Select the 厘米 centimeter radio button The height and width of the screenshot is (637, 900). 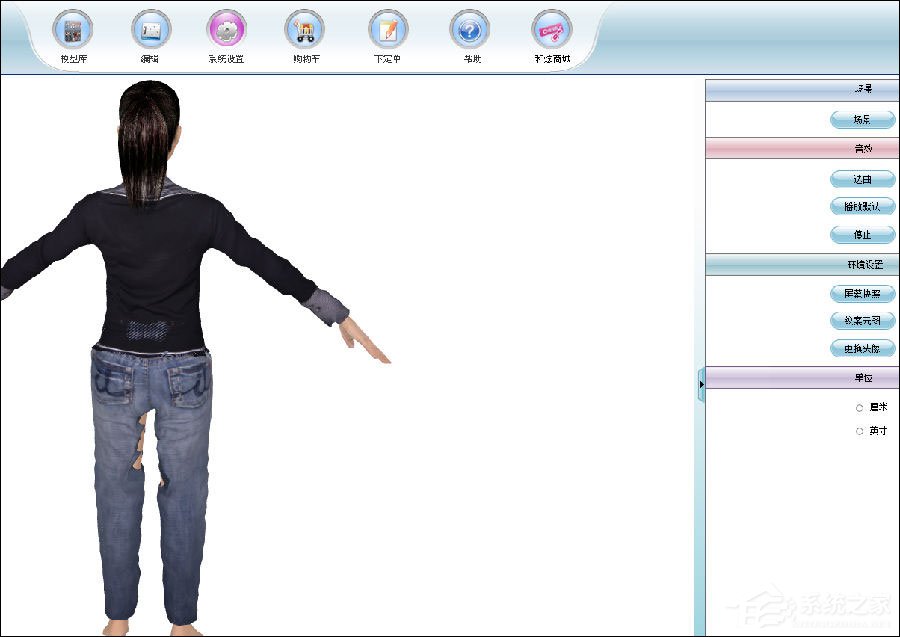pyautogui.click(x=859, y=407)
